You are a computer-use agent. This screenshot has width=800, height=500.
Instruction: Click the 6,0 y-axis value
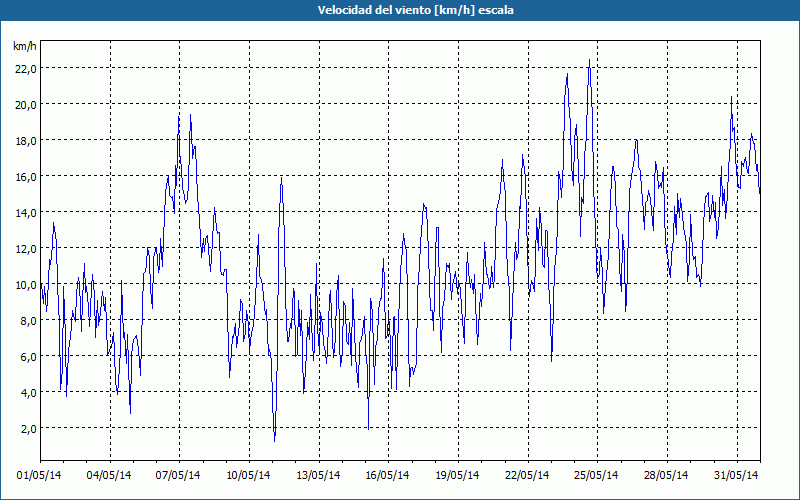[x=28, y=356]
